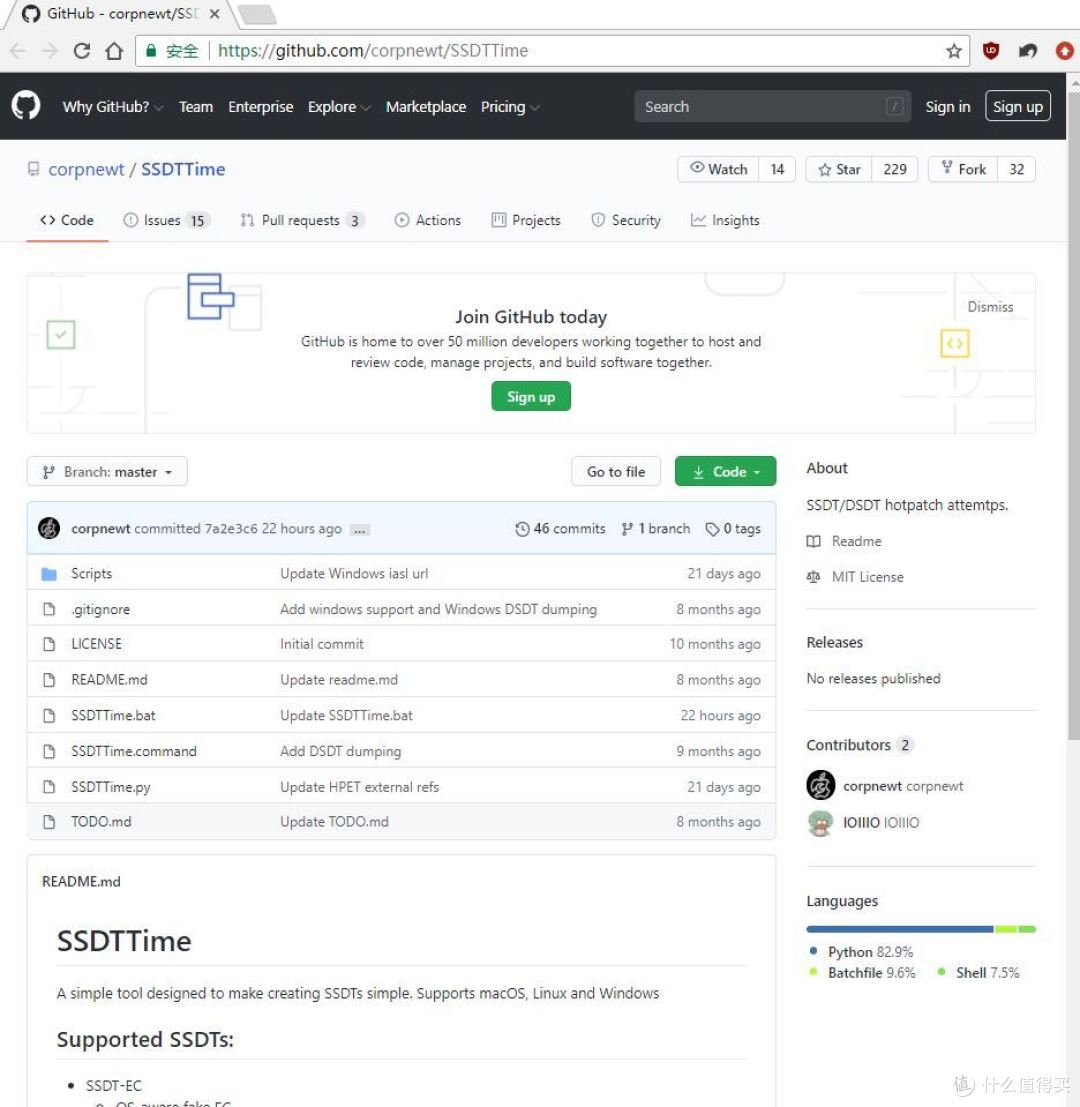Click Sign in link
The height and width of the screenshot is (1107, 1080).
coord(947,107)
